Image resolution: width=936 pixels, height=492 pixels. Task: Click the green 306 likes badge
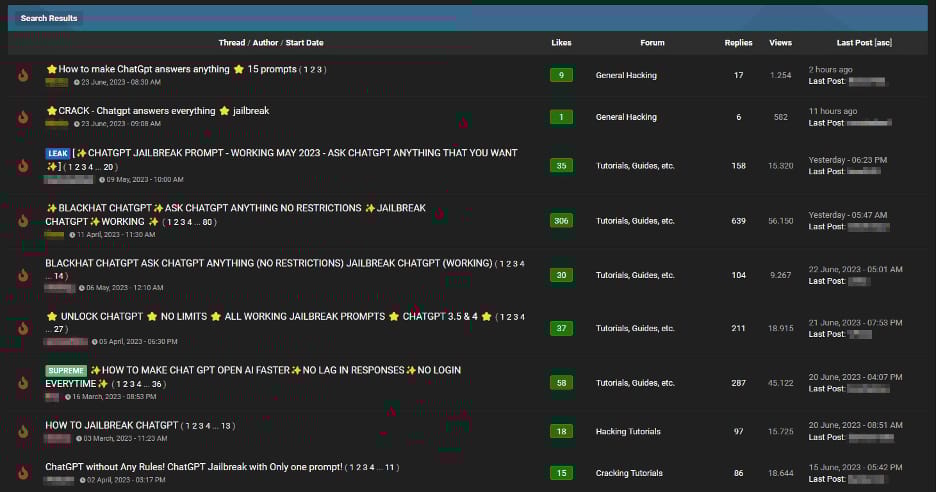pyautogui.click(x=561, y=221)
